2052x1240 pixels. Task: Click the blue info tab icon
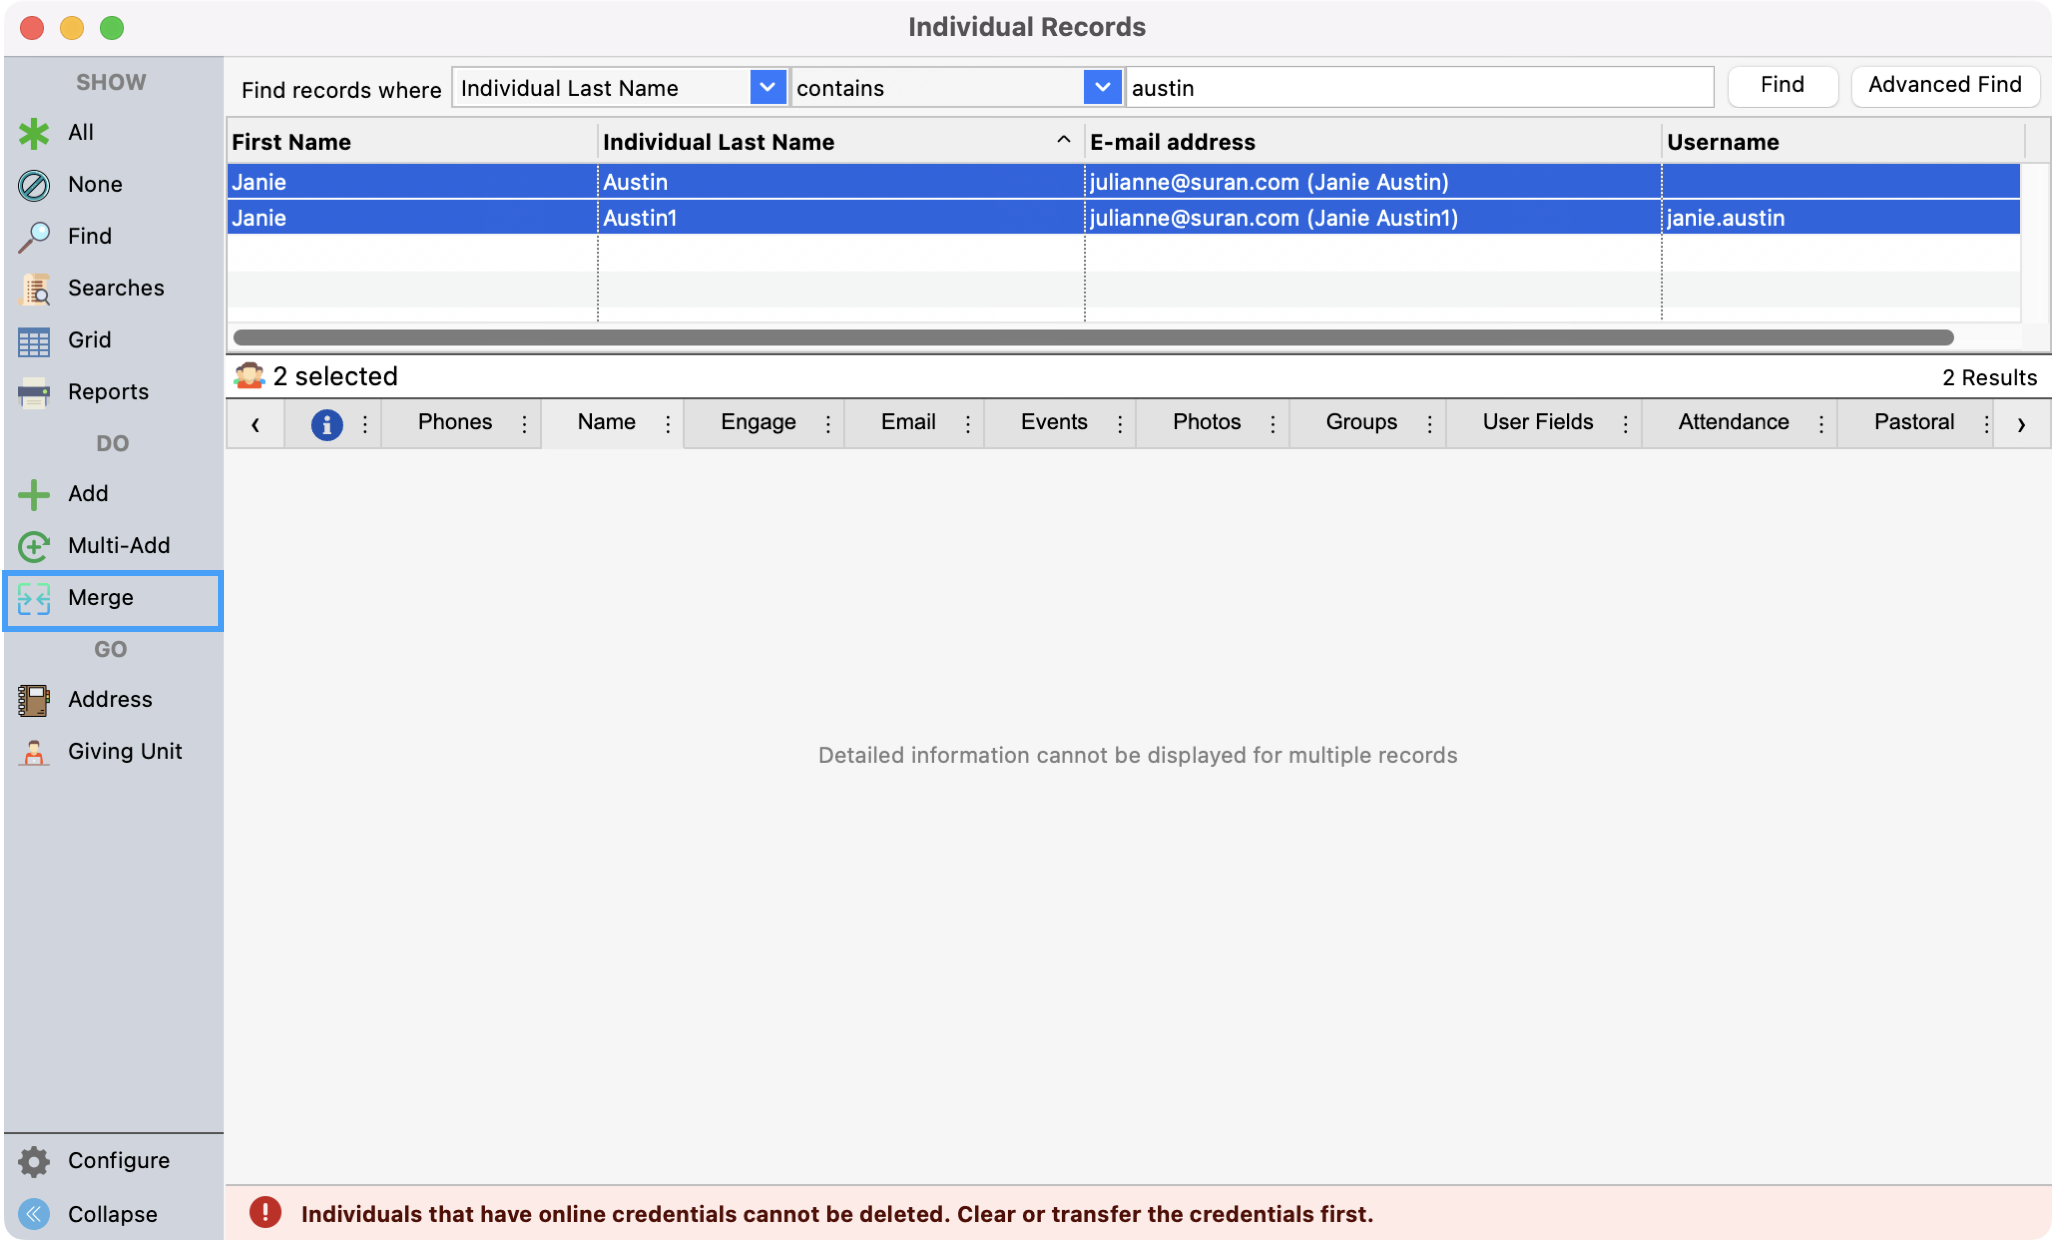(326, 424)
